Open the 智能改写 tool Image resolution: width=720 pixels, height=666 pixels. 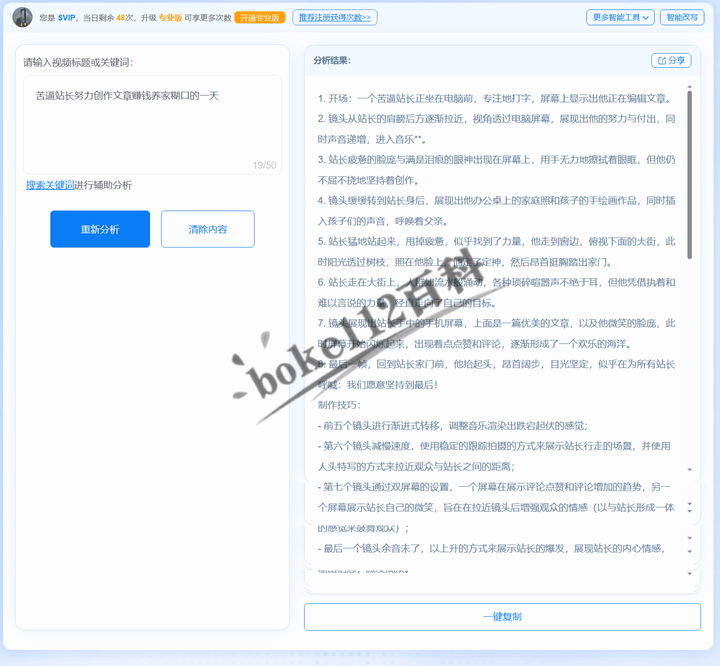click(x=682, y=17)
